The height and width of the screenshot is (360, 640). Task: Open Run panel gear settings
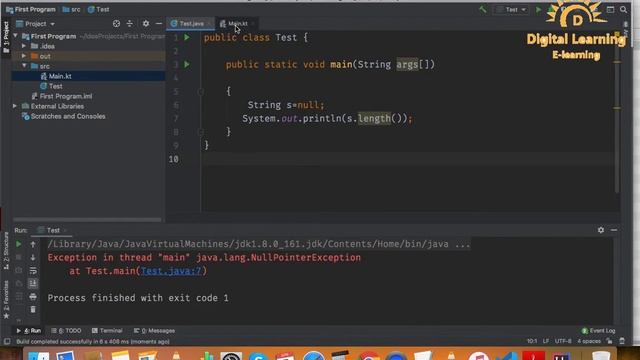(x=601, y=230)
